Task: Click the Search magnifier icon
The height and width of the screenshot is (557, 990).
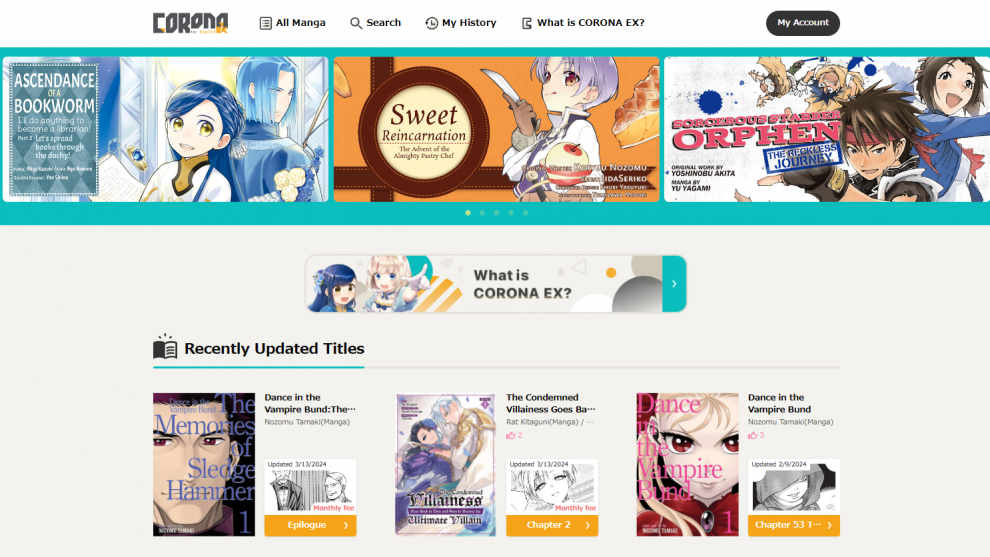Action: (x=356, y=23)
